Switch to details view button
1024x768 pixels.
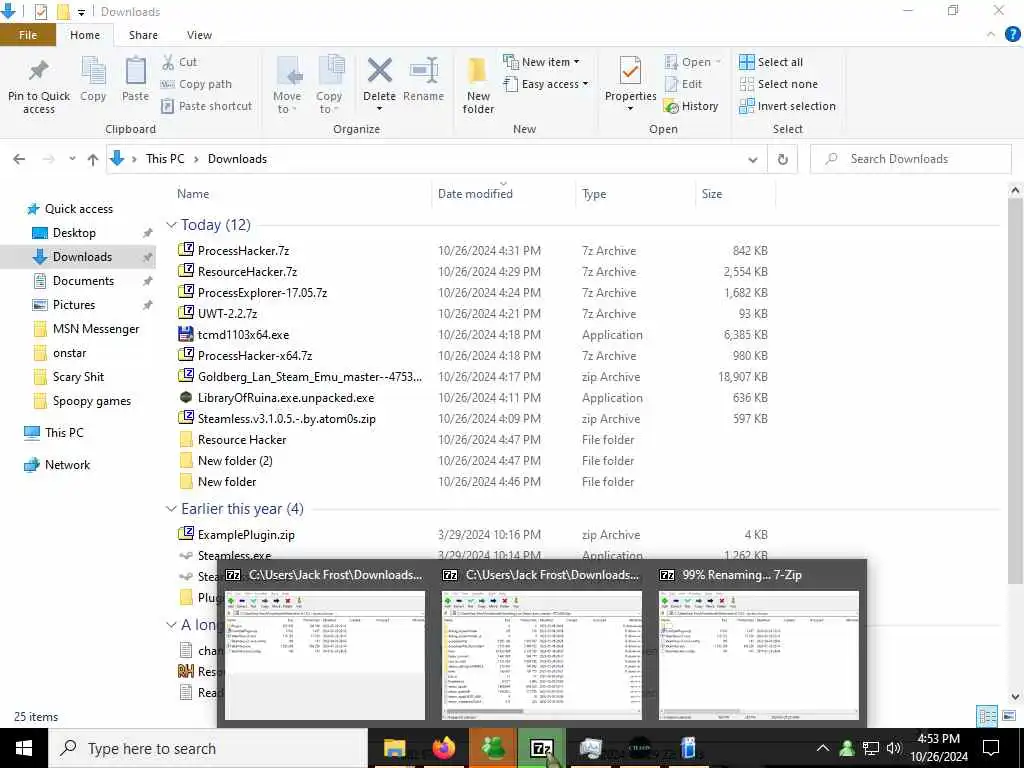987,716
